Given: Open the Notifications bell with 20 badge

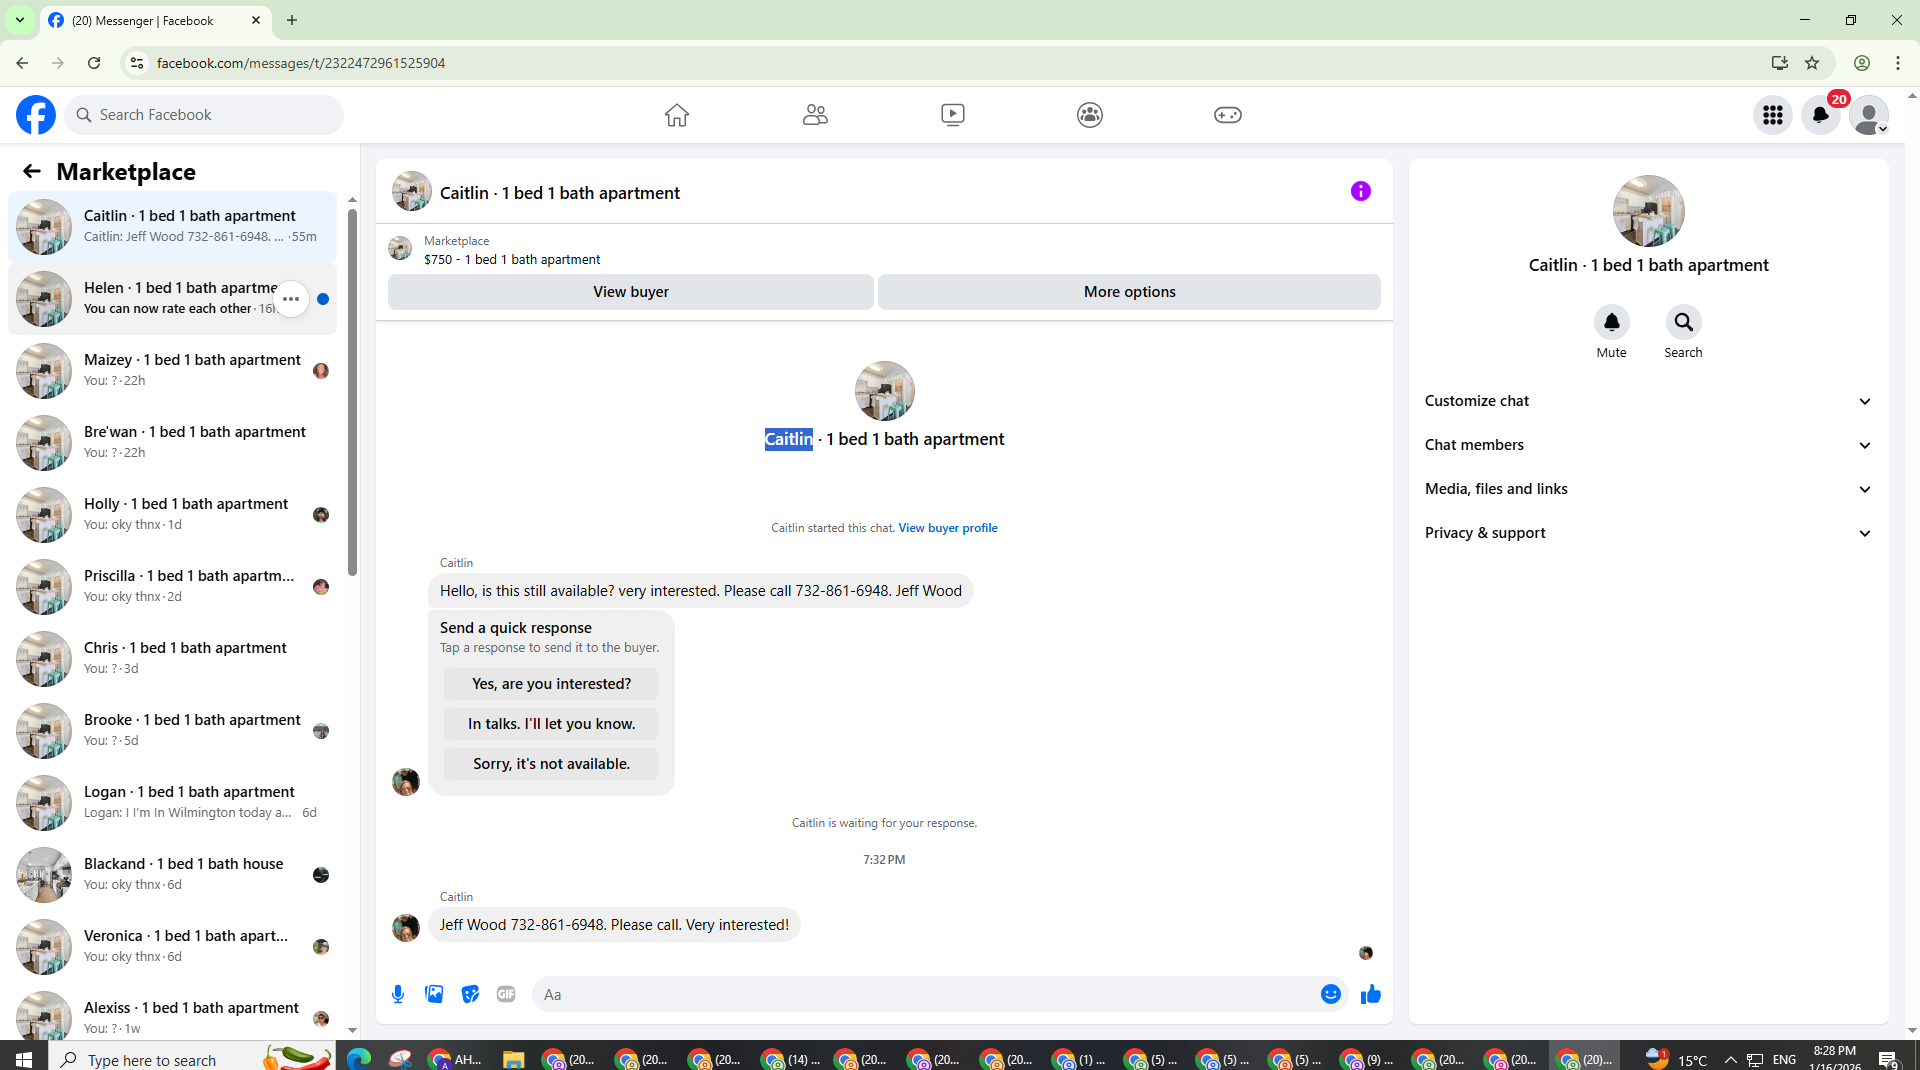Looking at the screenshot, I should click(x=1821, y=115).
